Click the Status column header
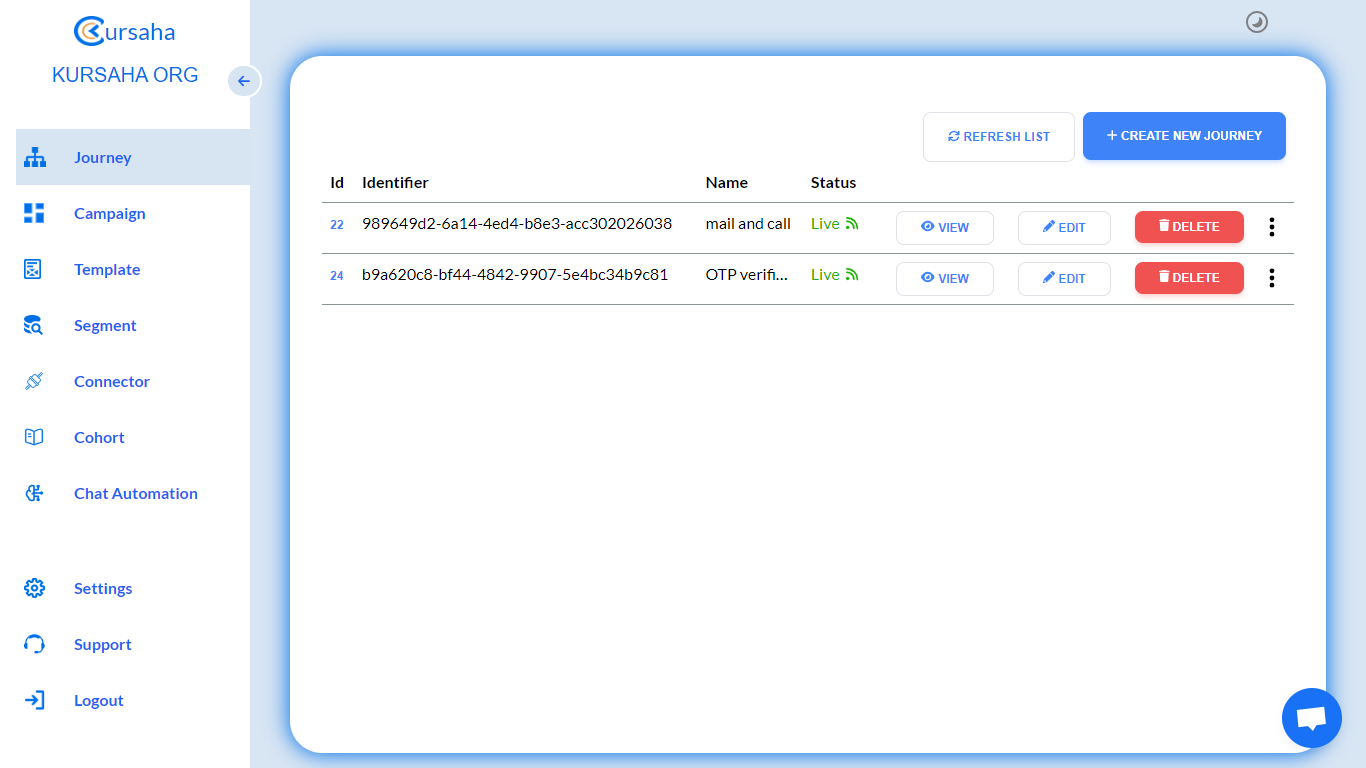Screen dimensions: 1366x768 pyautogui.click(x=834, y=183)
